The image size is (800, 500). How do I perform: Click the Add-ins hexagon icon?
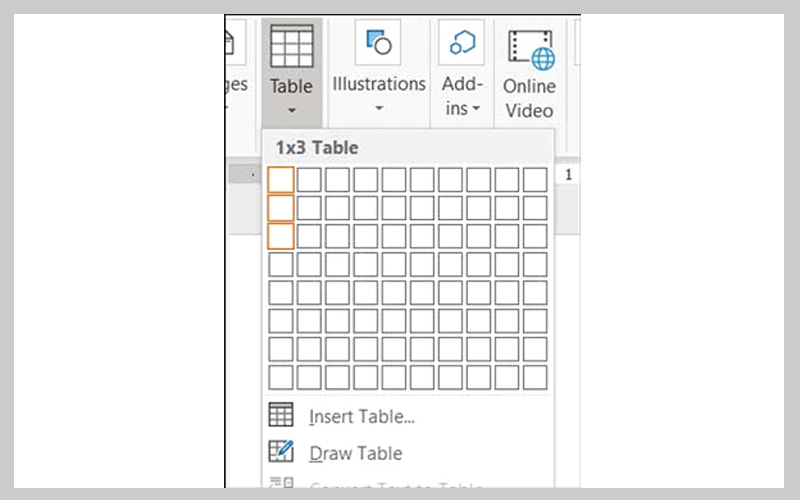click(x=462, y=43)
